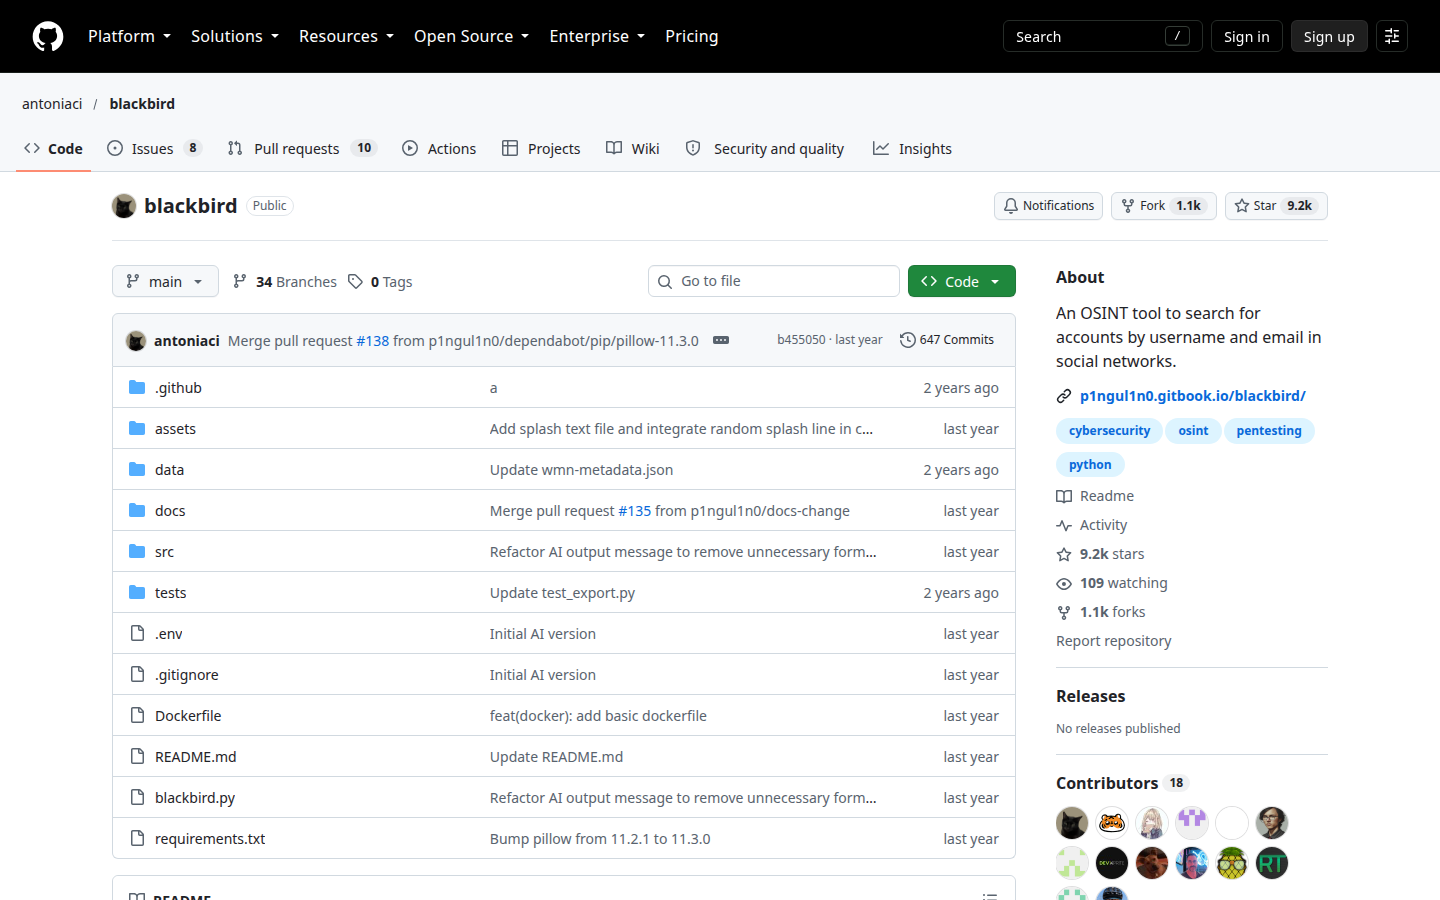The width and height of the screenshot is (1440, 900).
Task: Open the settings icon beside Sign up
Action: (1392, 36)
